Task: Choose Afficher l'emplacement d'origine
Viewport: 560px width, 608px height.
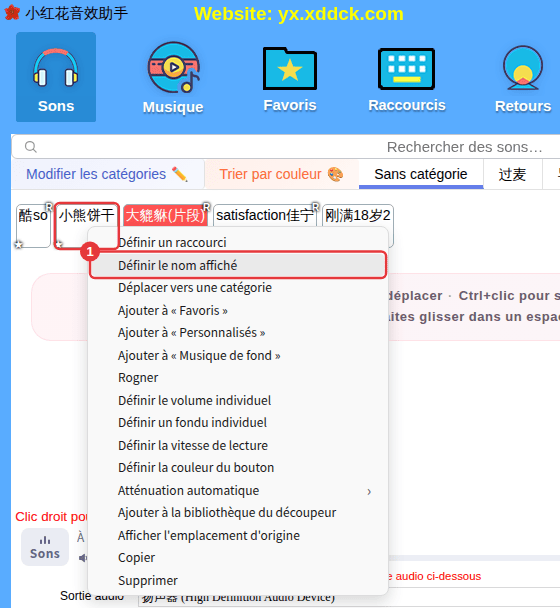Action: coord(238,535)
